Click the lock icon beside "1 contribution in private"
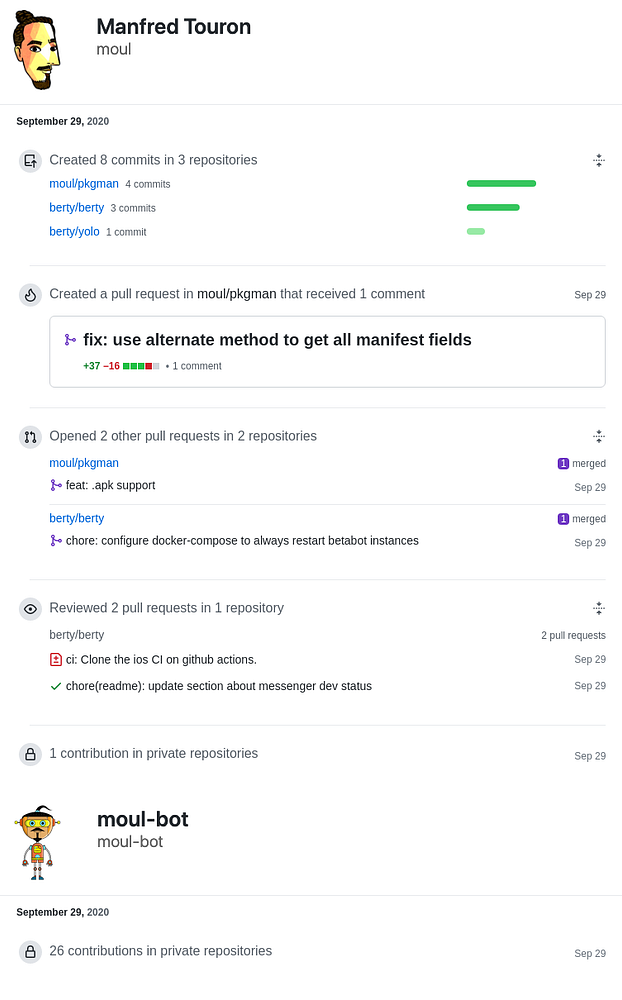The image size is (622, 1000). (x=30, y=754)
